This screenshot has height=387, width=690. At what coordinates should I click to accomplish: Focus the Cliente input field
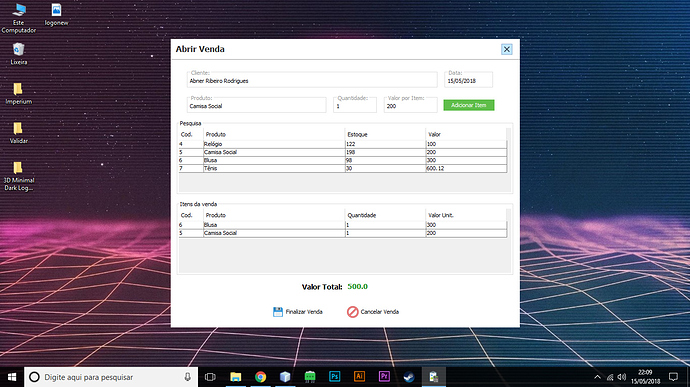[x=312, y=81]
